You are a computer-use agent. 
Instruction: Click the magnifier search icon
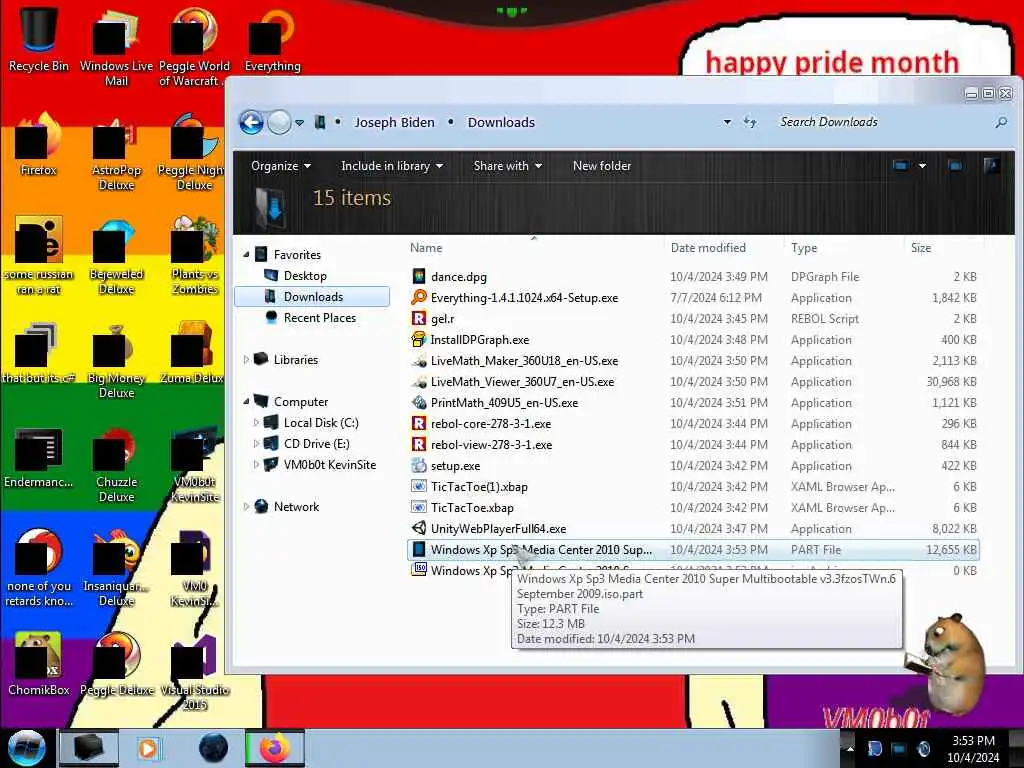pyautogui.click(x=1000, y=122)
